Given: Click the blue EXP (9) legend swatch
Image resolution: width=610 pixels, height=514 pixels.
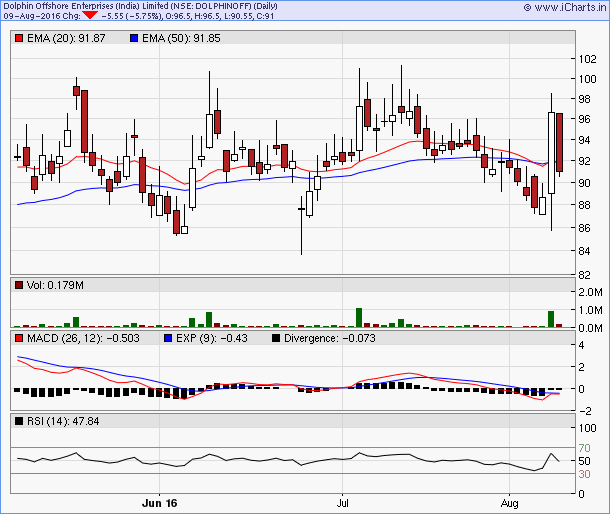Looking at the screenshot, I should pos(168,338).
